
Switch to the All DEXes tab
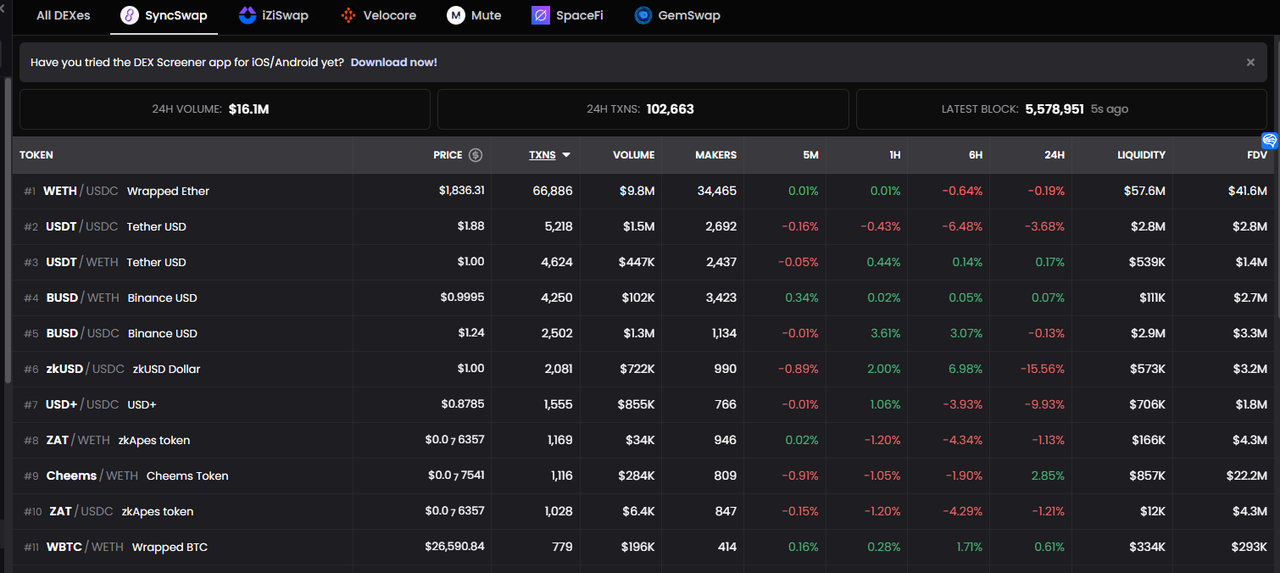tap(63, 16)
